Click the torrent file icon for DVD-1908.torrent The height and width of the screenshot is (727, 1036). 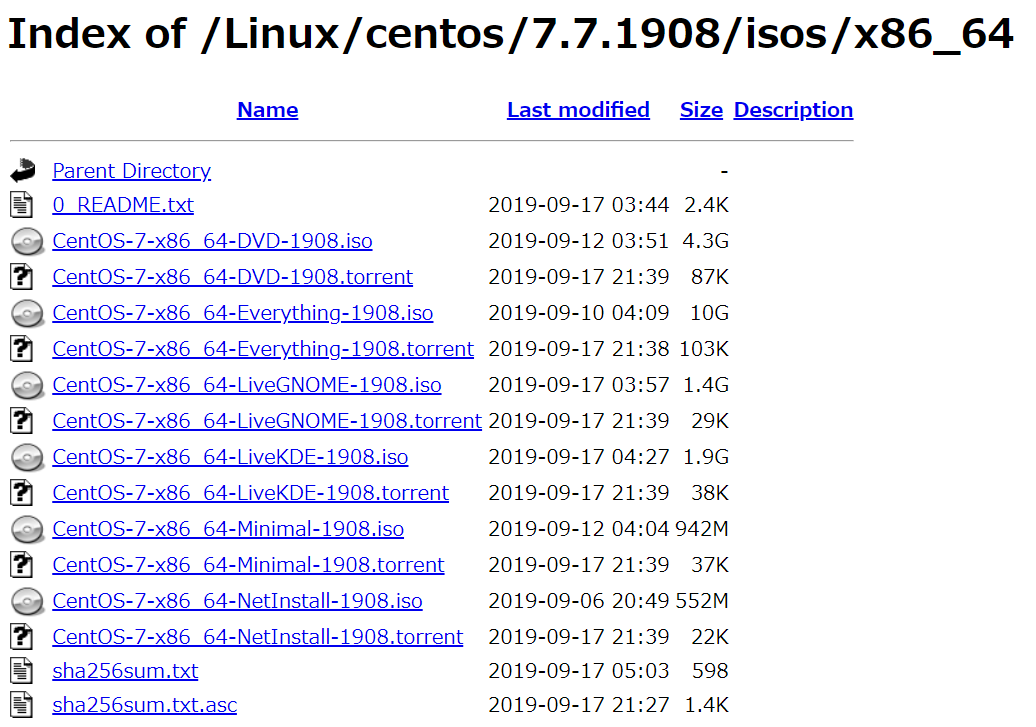[27, 277]
